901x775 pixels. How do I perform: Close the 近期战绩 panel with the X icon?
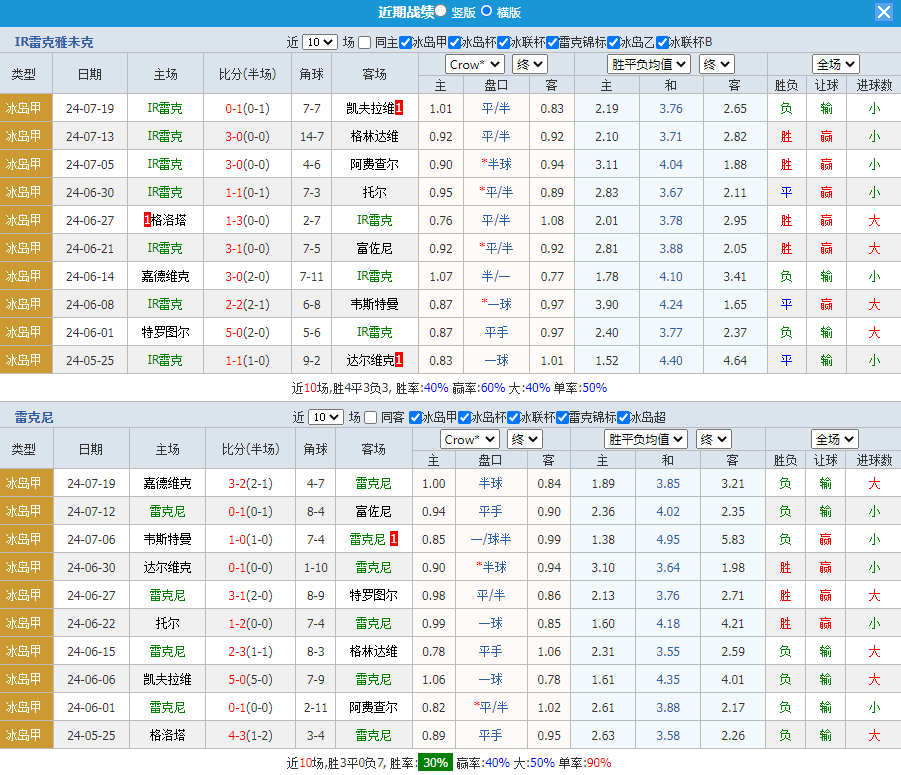click(x=883, y=12)
